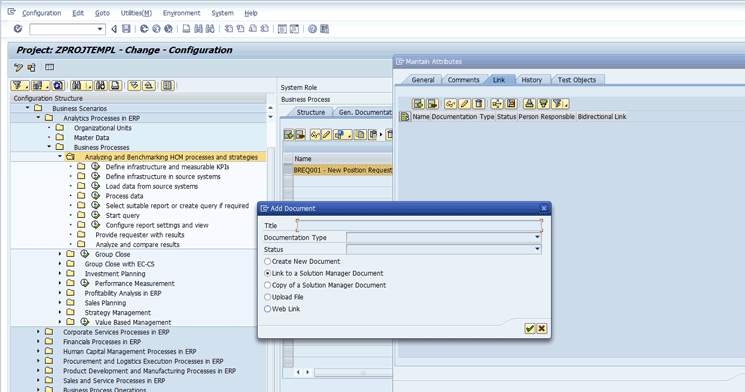Open the Goto menu
The image size is (745, 392).
[x=102, y=13]
